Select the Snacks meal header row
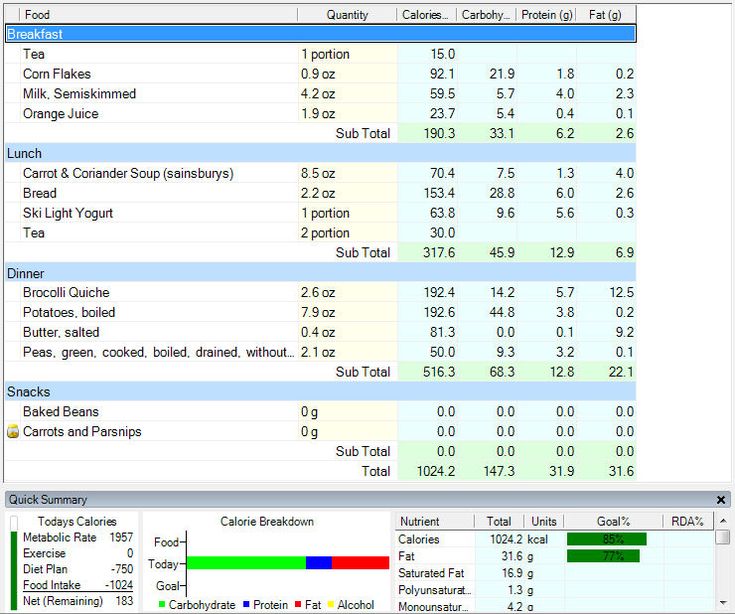Screen dimensions: 735x614 pyautogui.click(x=321, y=391)
